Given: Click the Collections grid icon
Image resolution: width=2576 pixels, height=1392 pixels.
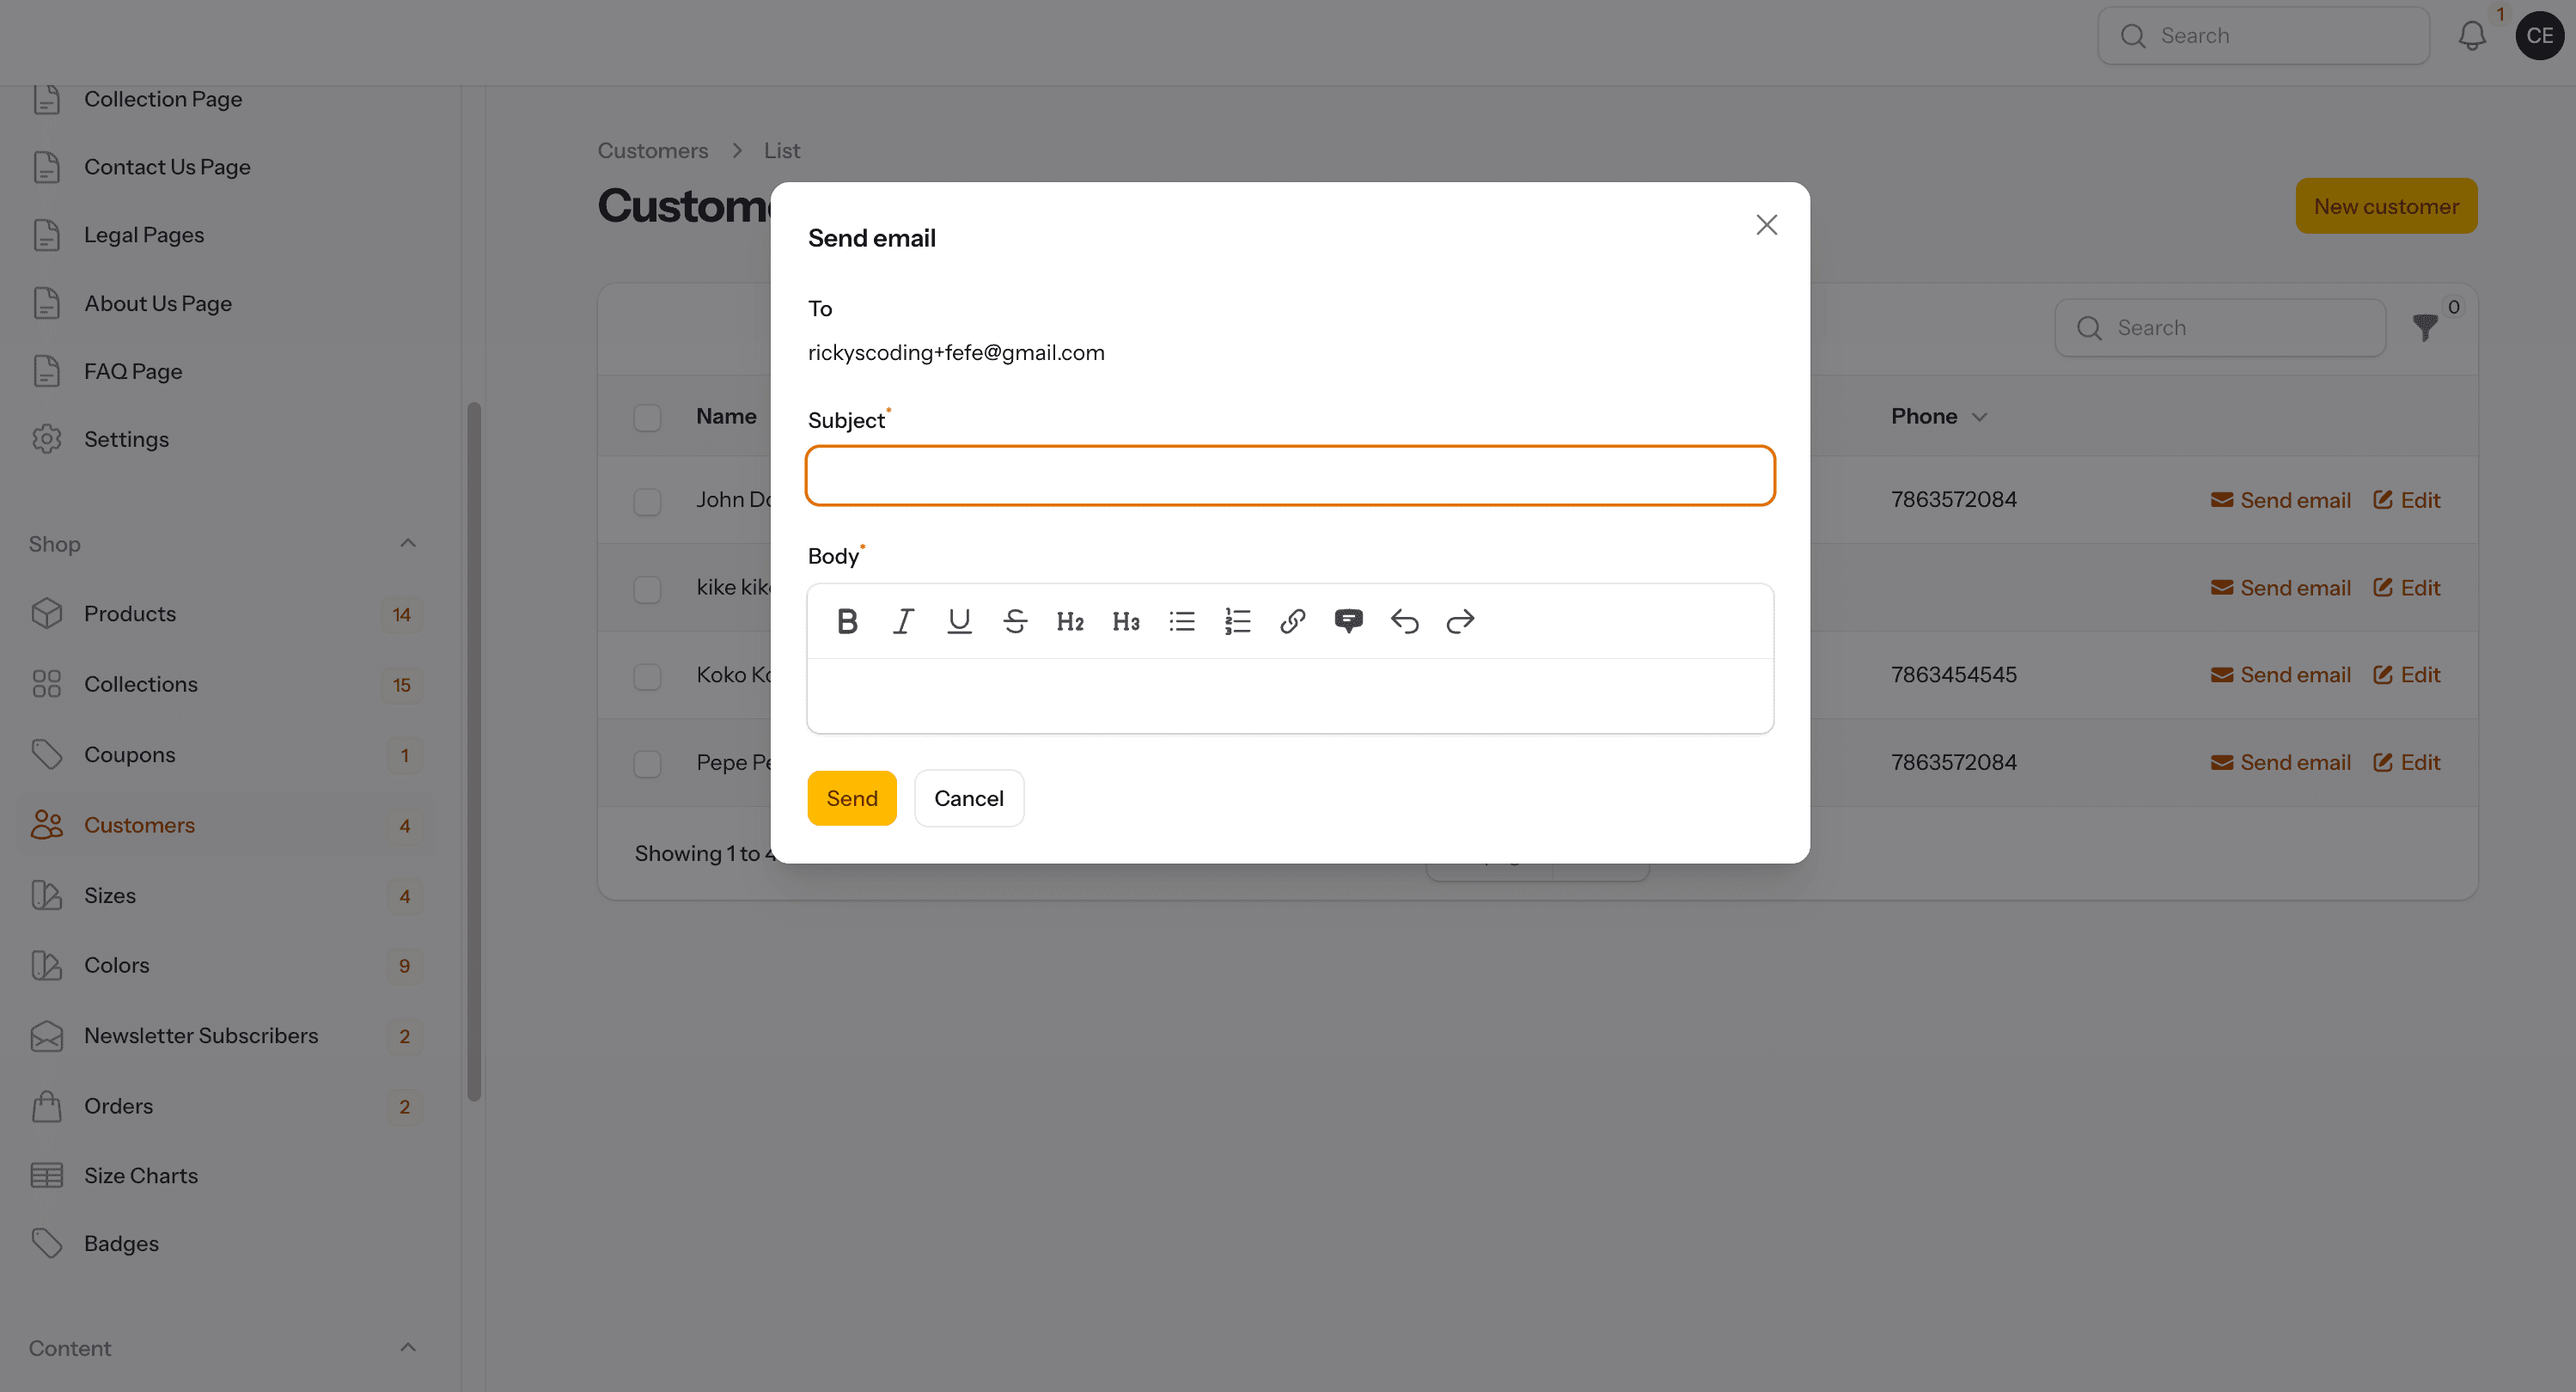Looking at the screenshot, I should [x=47, y=684].
